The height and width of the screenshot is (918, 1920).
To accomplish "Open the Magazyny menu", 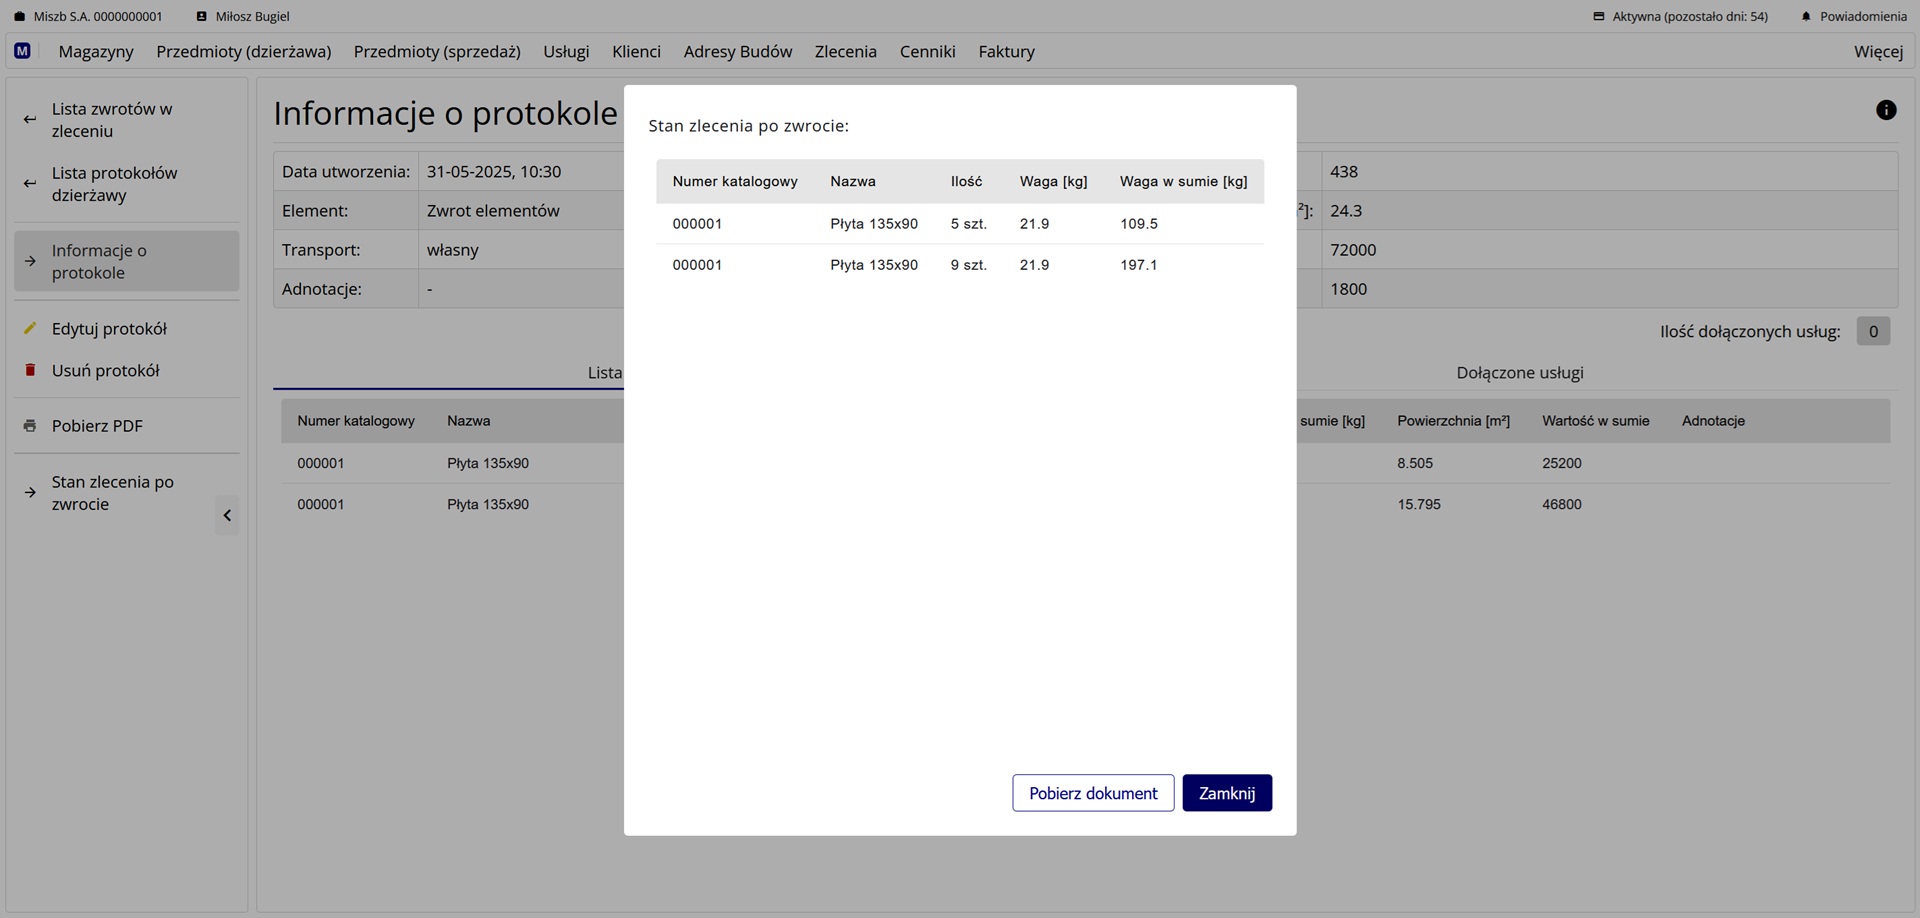I will tap(96, 52).
